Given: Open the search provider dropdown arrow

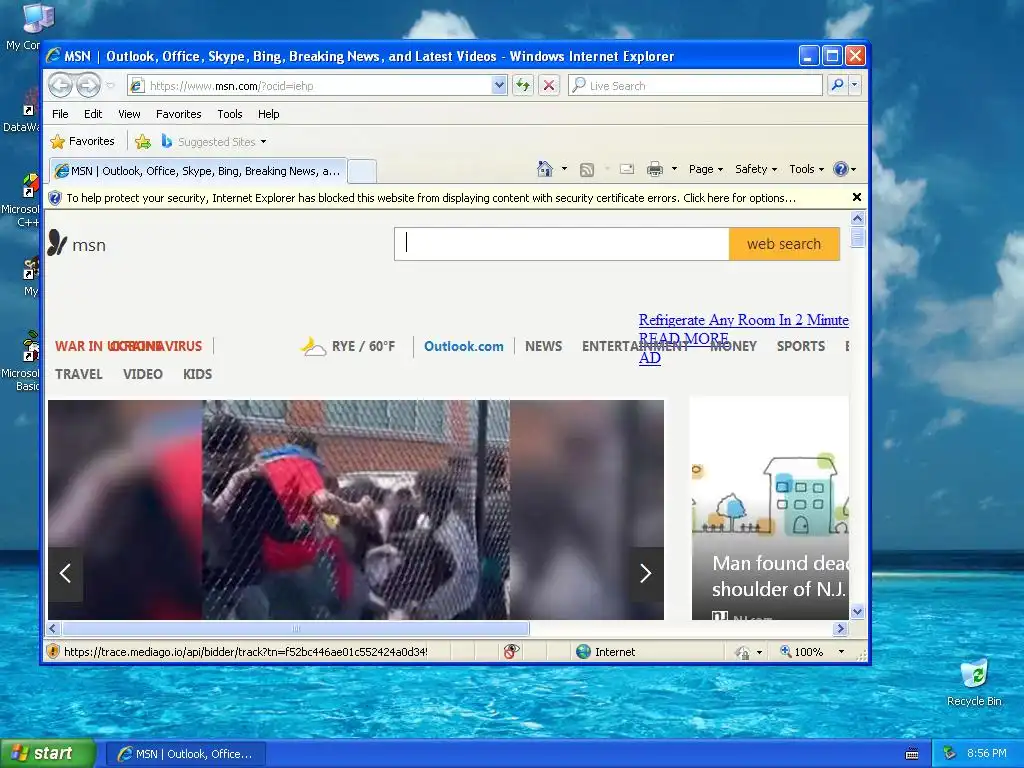Looking at the screenshot, I should 854,86.
